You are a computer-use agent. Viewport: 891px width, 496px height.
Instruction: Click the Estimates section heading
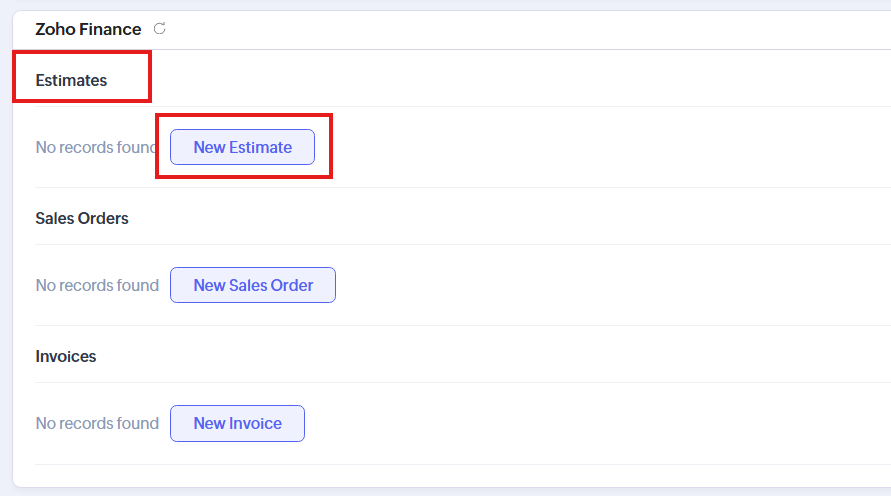(x=71, y=80)
